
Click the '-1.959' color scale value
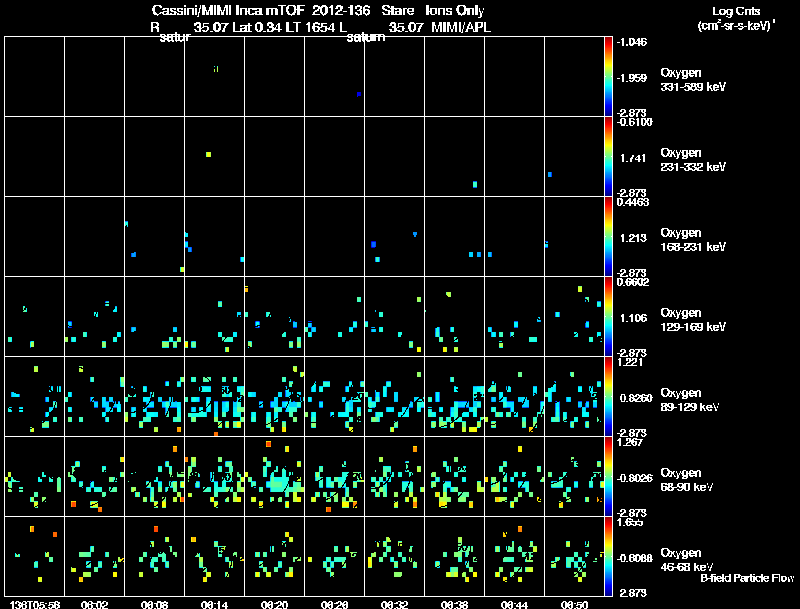click(632, 78)
